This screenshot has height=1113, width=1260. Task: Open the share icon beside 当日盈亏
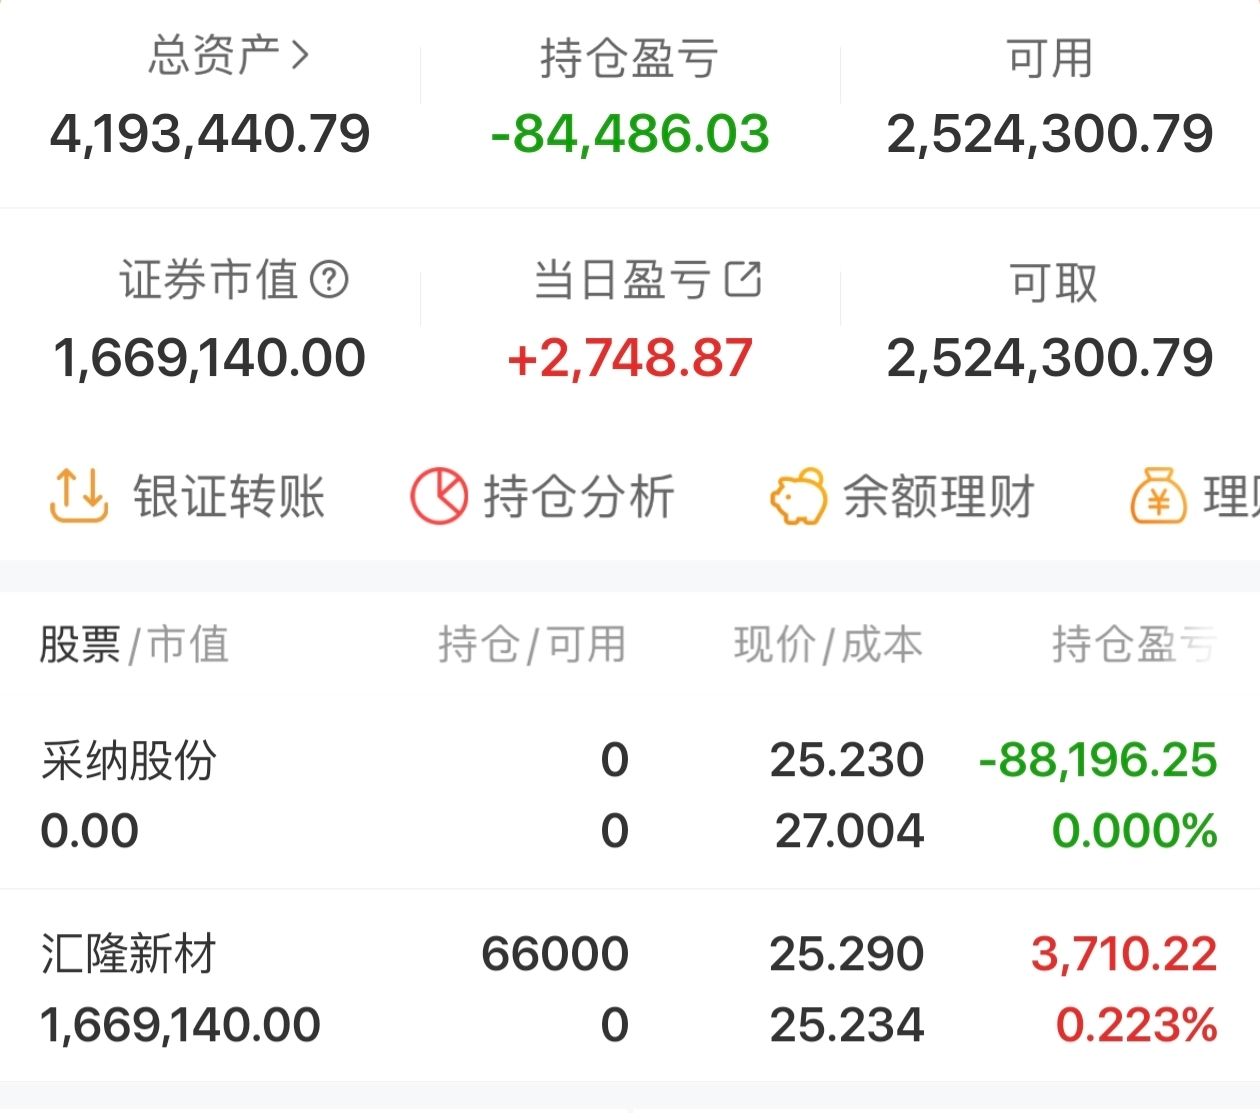point(743,279)
